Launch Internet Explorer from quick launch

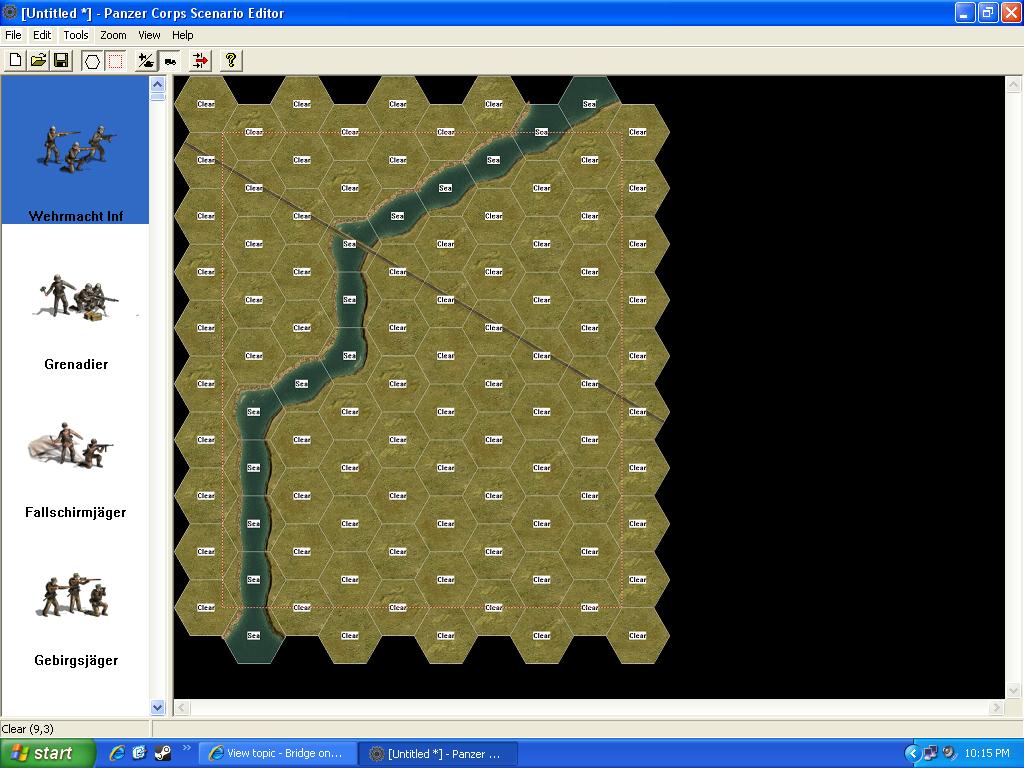[x=117, y=753]
